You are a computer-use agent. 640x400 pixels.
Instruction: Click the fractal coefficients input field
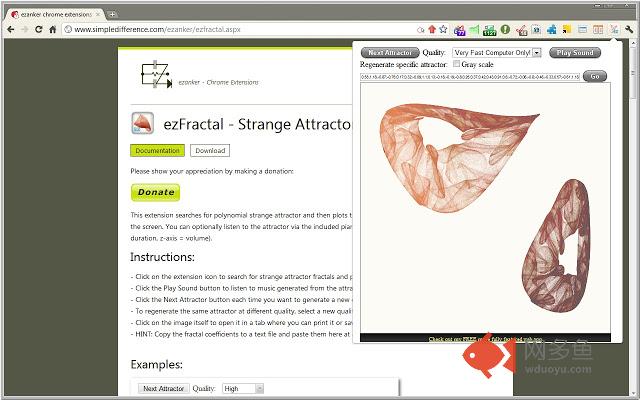(x=470, y=77)
